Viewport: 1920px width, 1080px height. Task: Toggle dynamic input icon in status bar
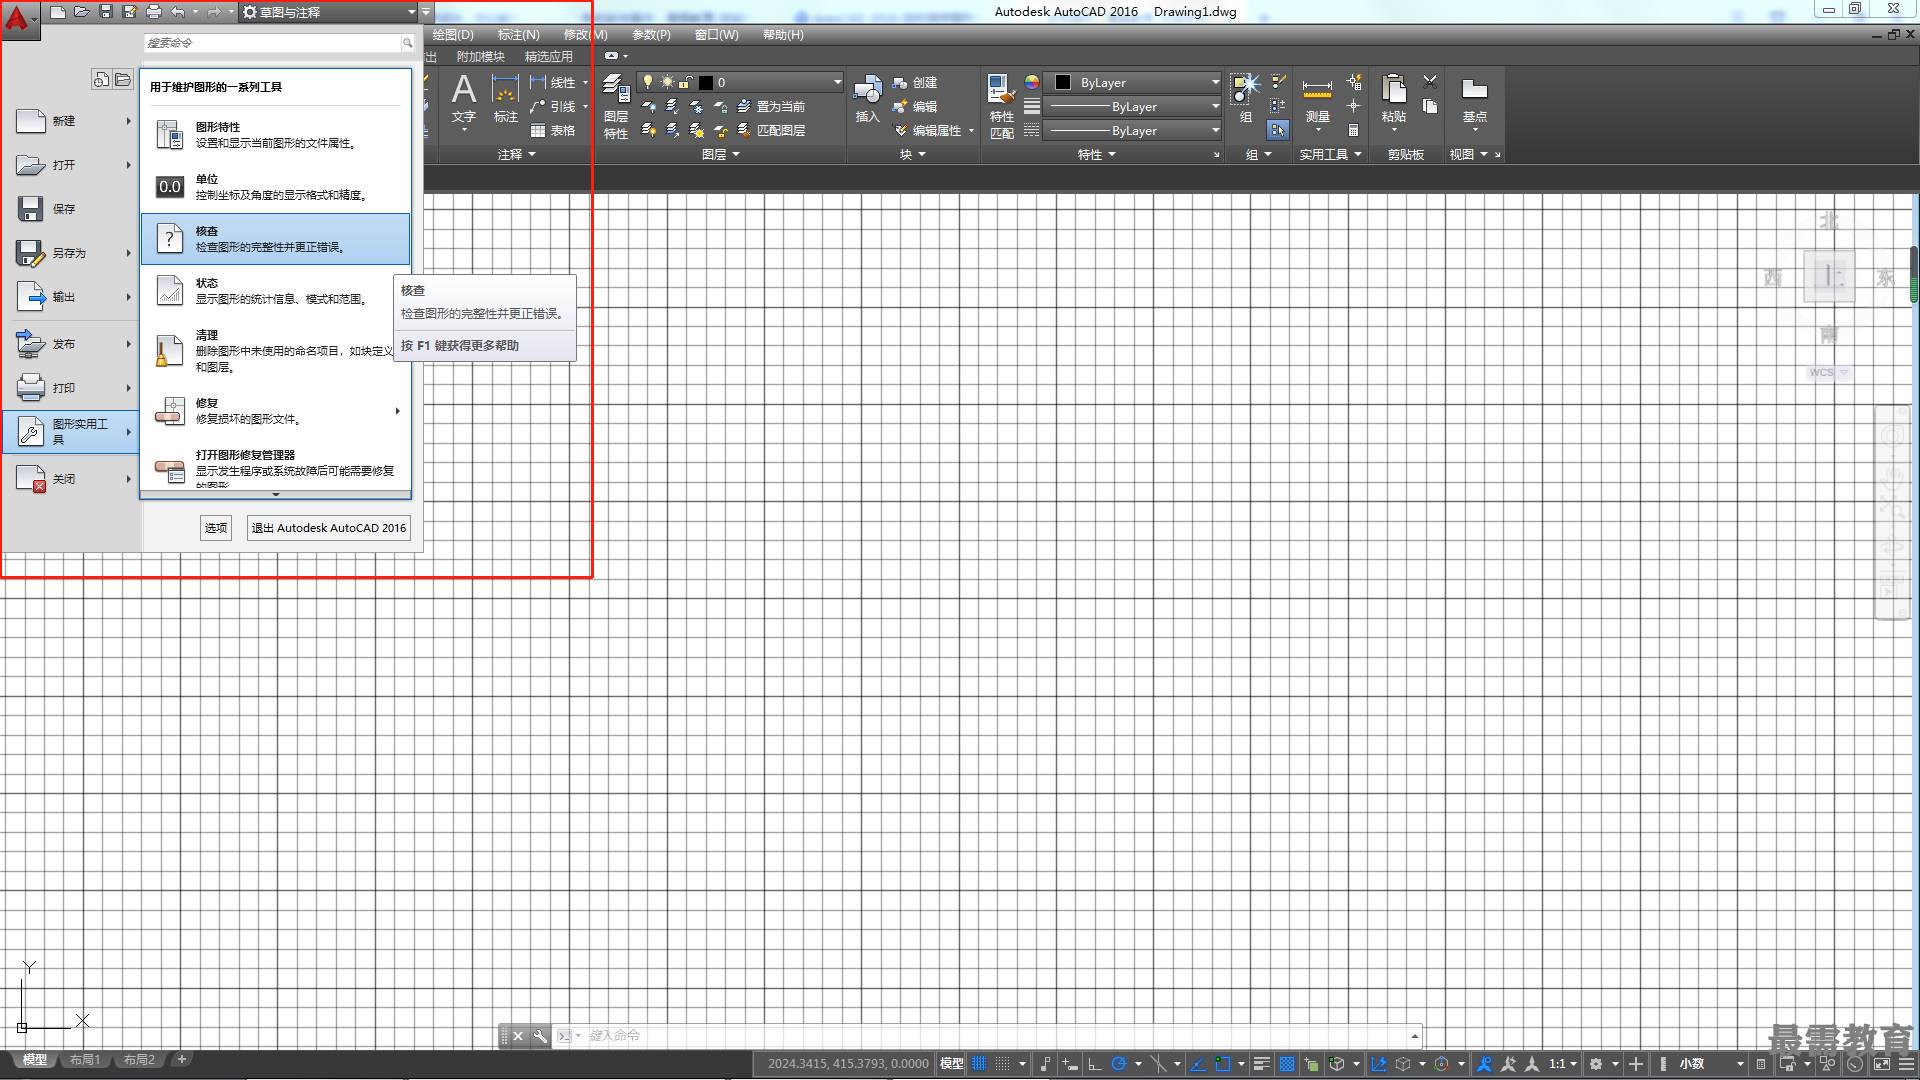pos(1069,1064)
